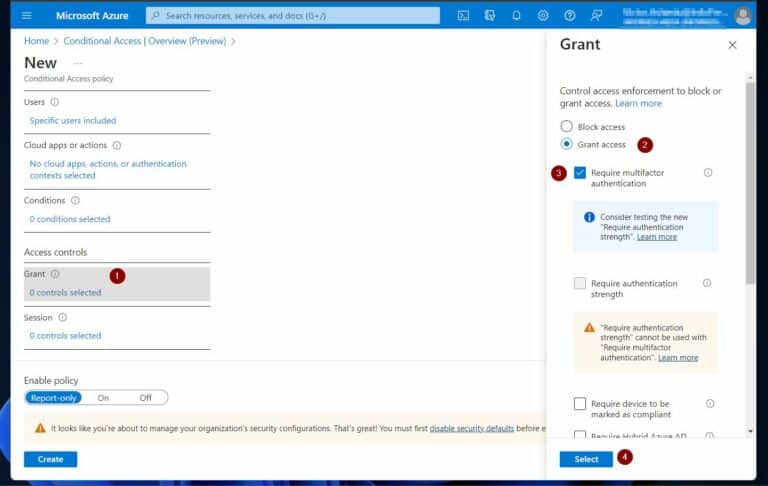This screenshot has height=486, width=768.
Task: Check Require device to be marked compliant
Action: tap(580, 404)
